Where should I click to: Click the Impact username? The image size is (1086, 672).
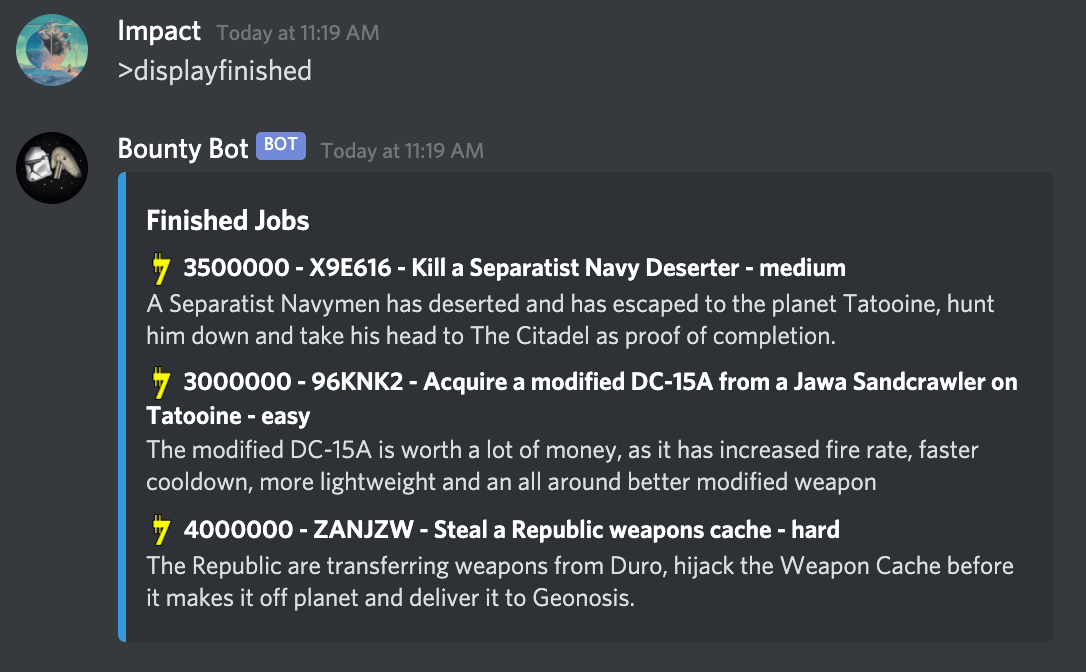[x=159, y=31]
